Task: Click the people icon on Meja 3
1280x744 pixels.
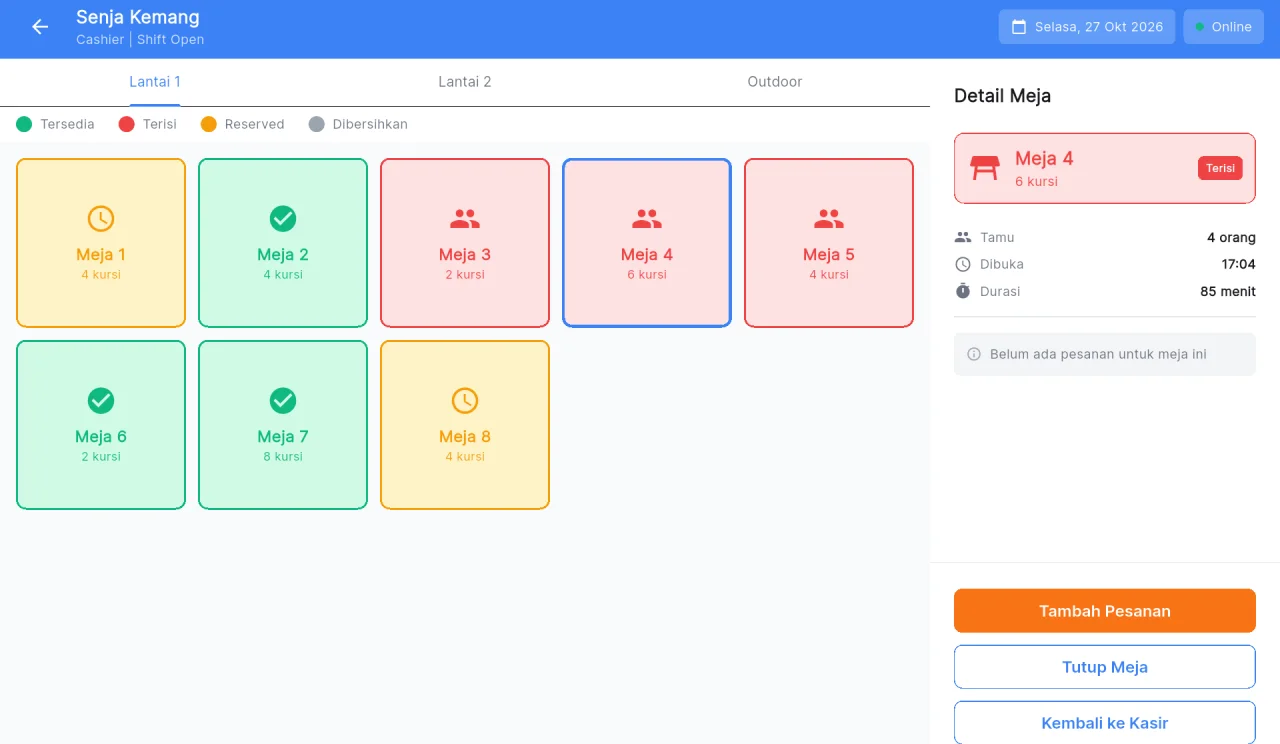Action: click(465, 219)
